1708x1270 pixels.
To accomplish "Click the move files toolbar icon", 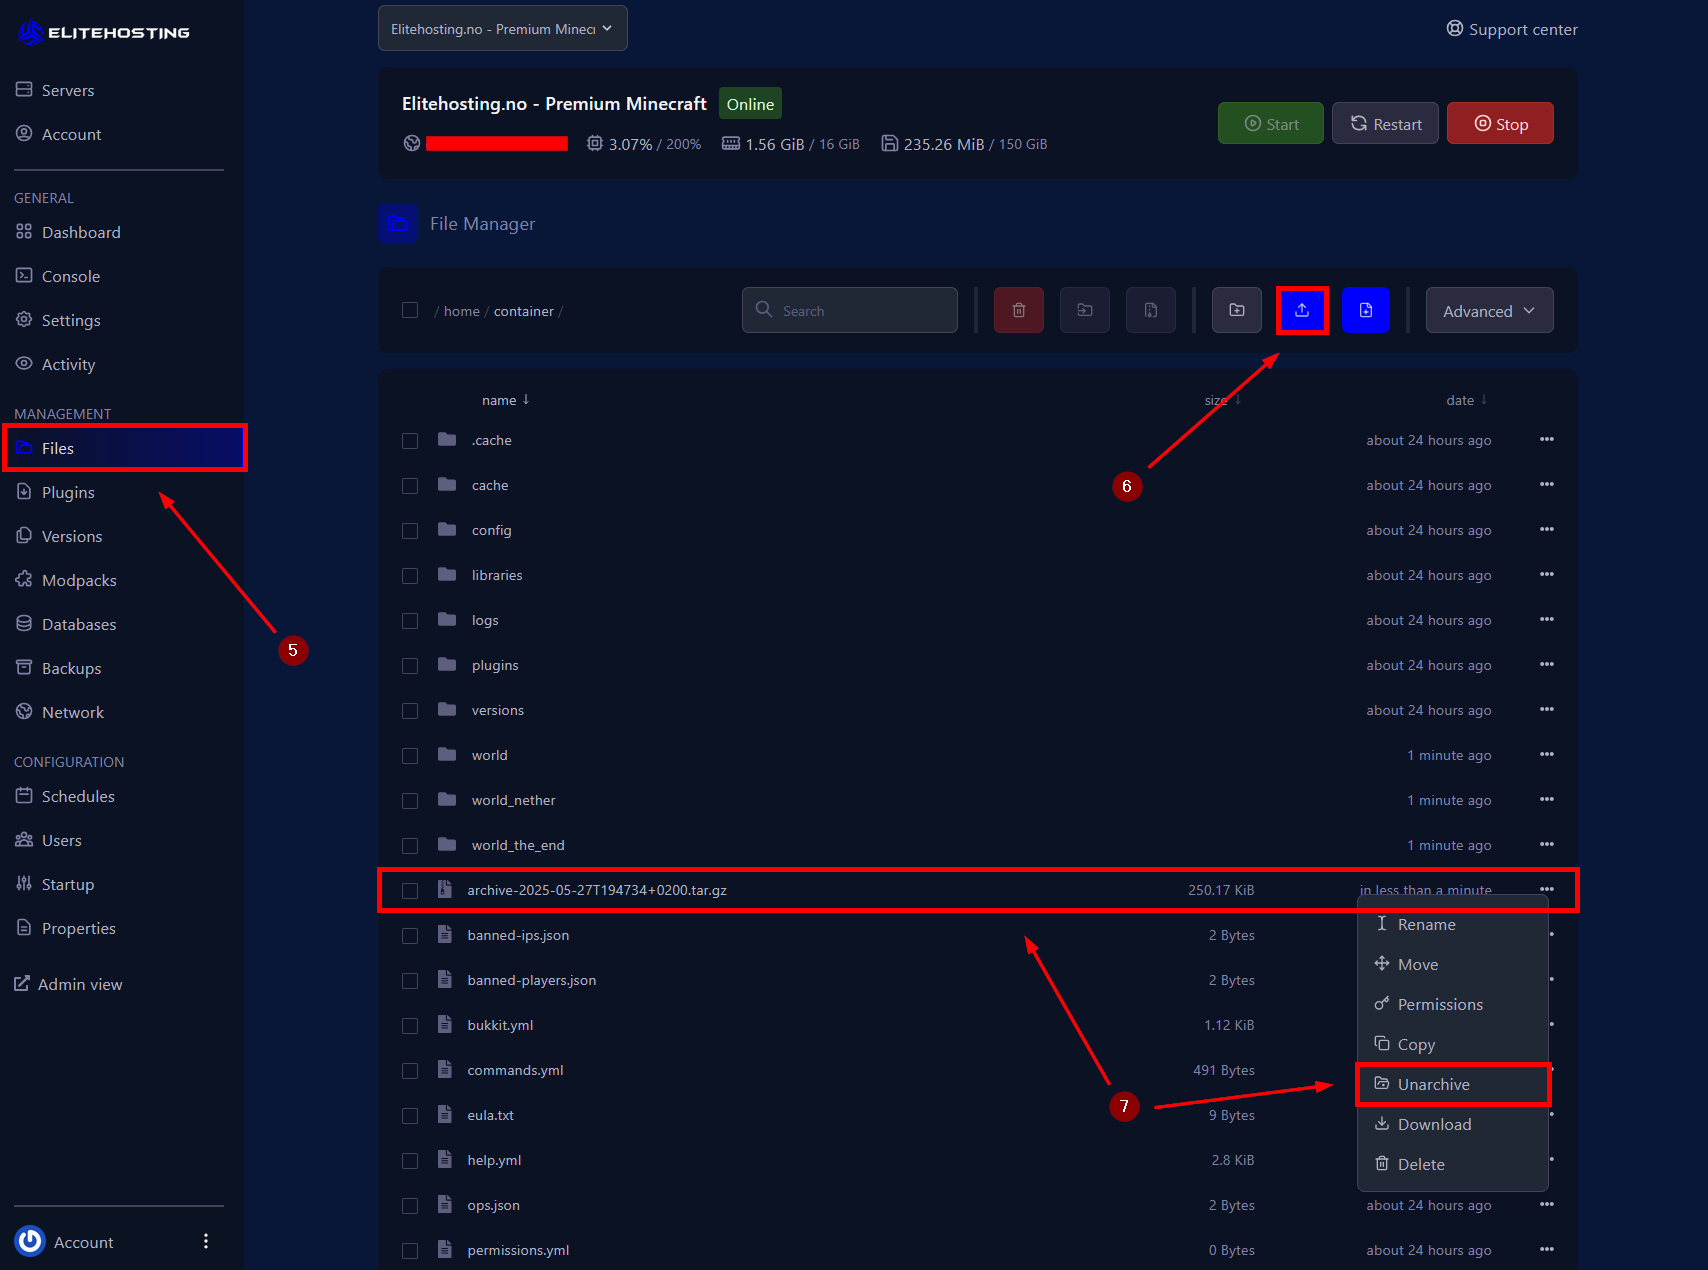I will (1085, 310).
